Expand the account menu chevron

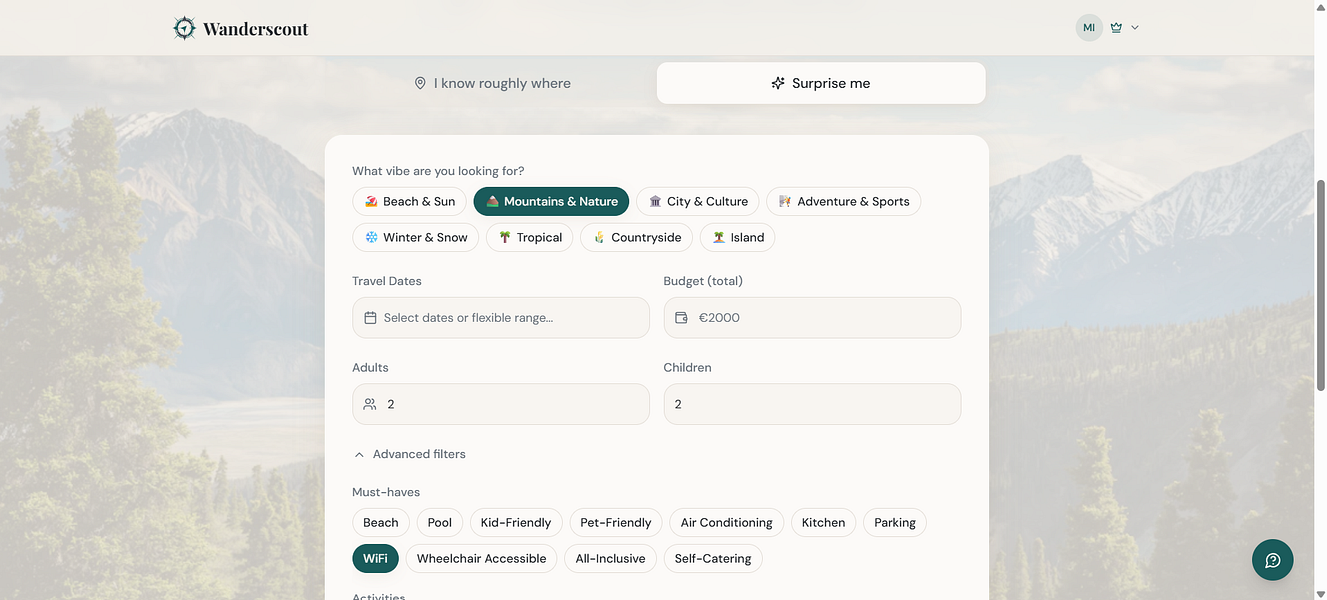click(1135, 28)
